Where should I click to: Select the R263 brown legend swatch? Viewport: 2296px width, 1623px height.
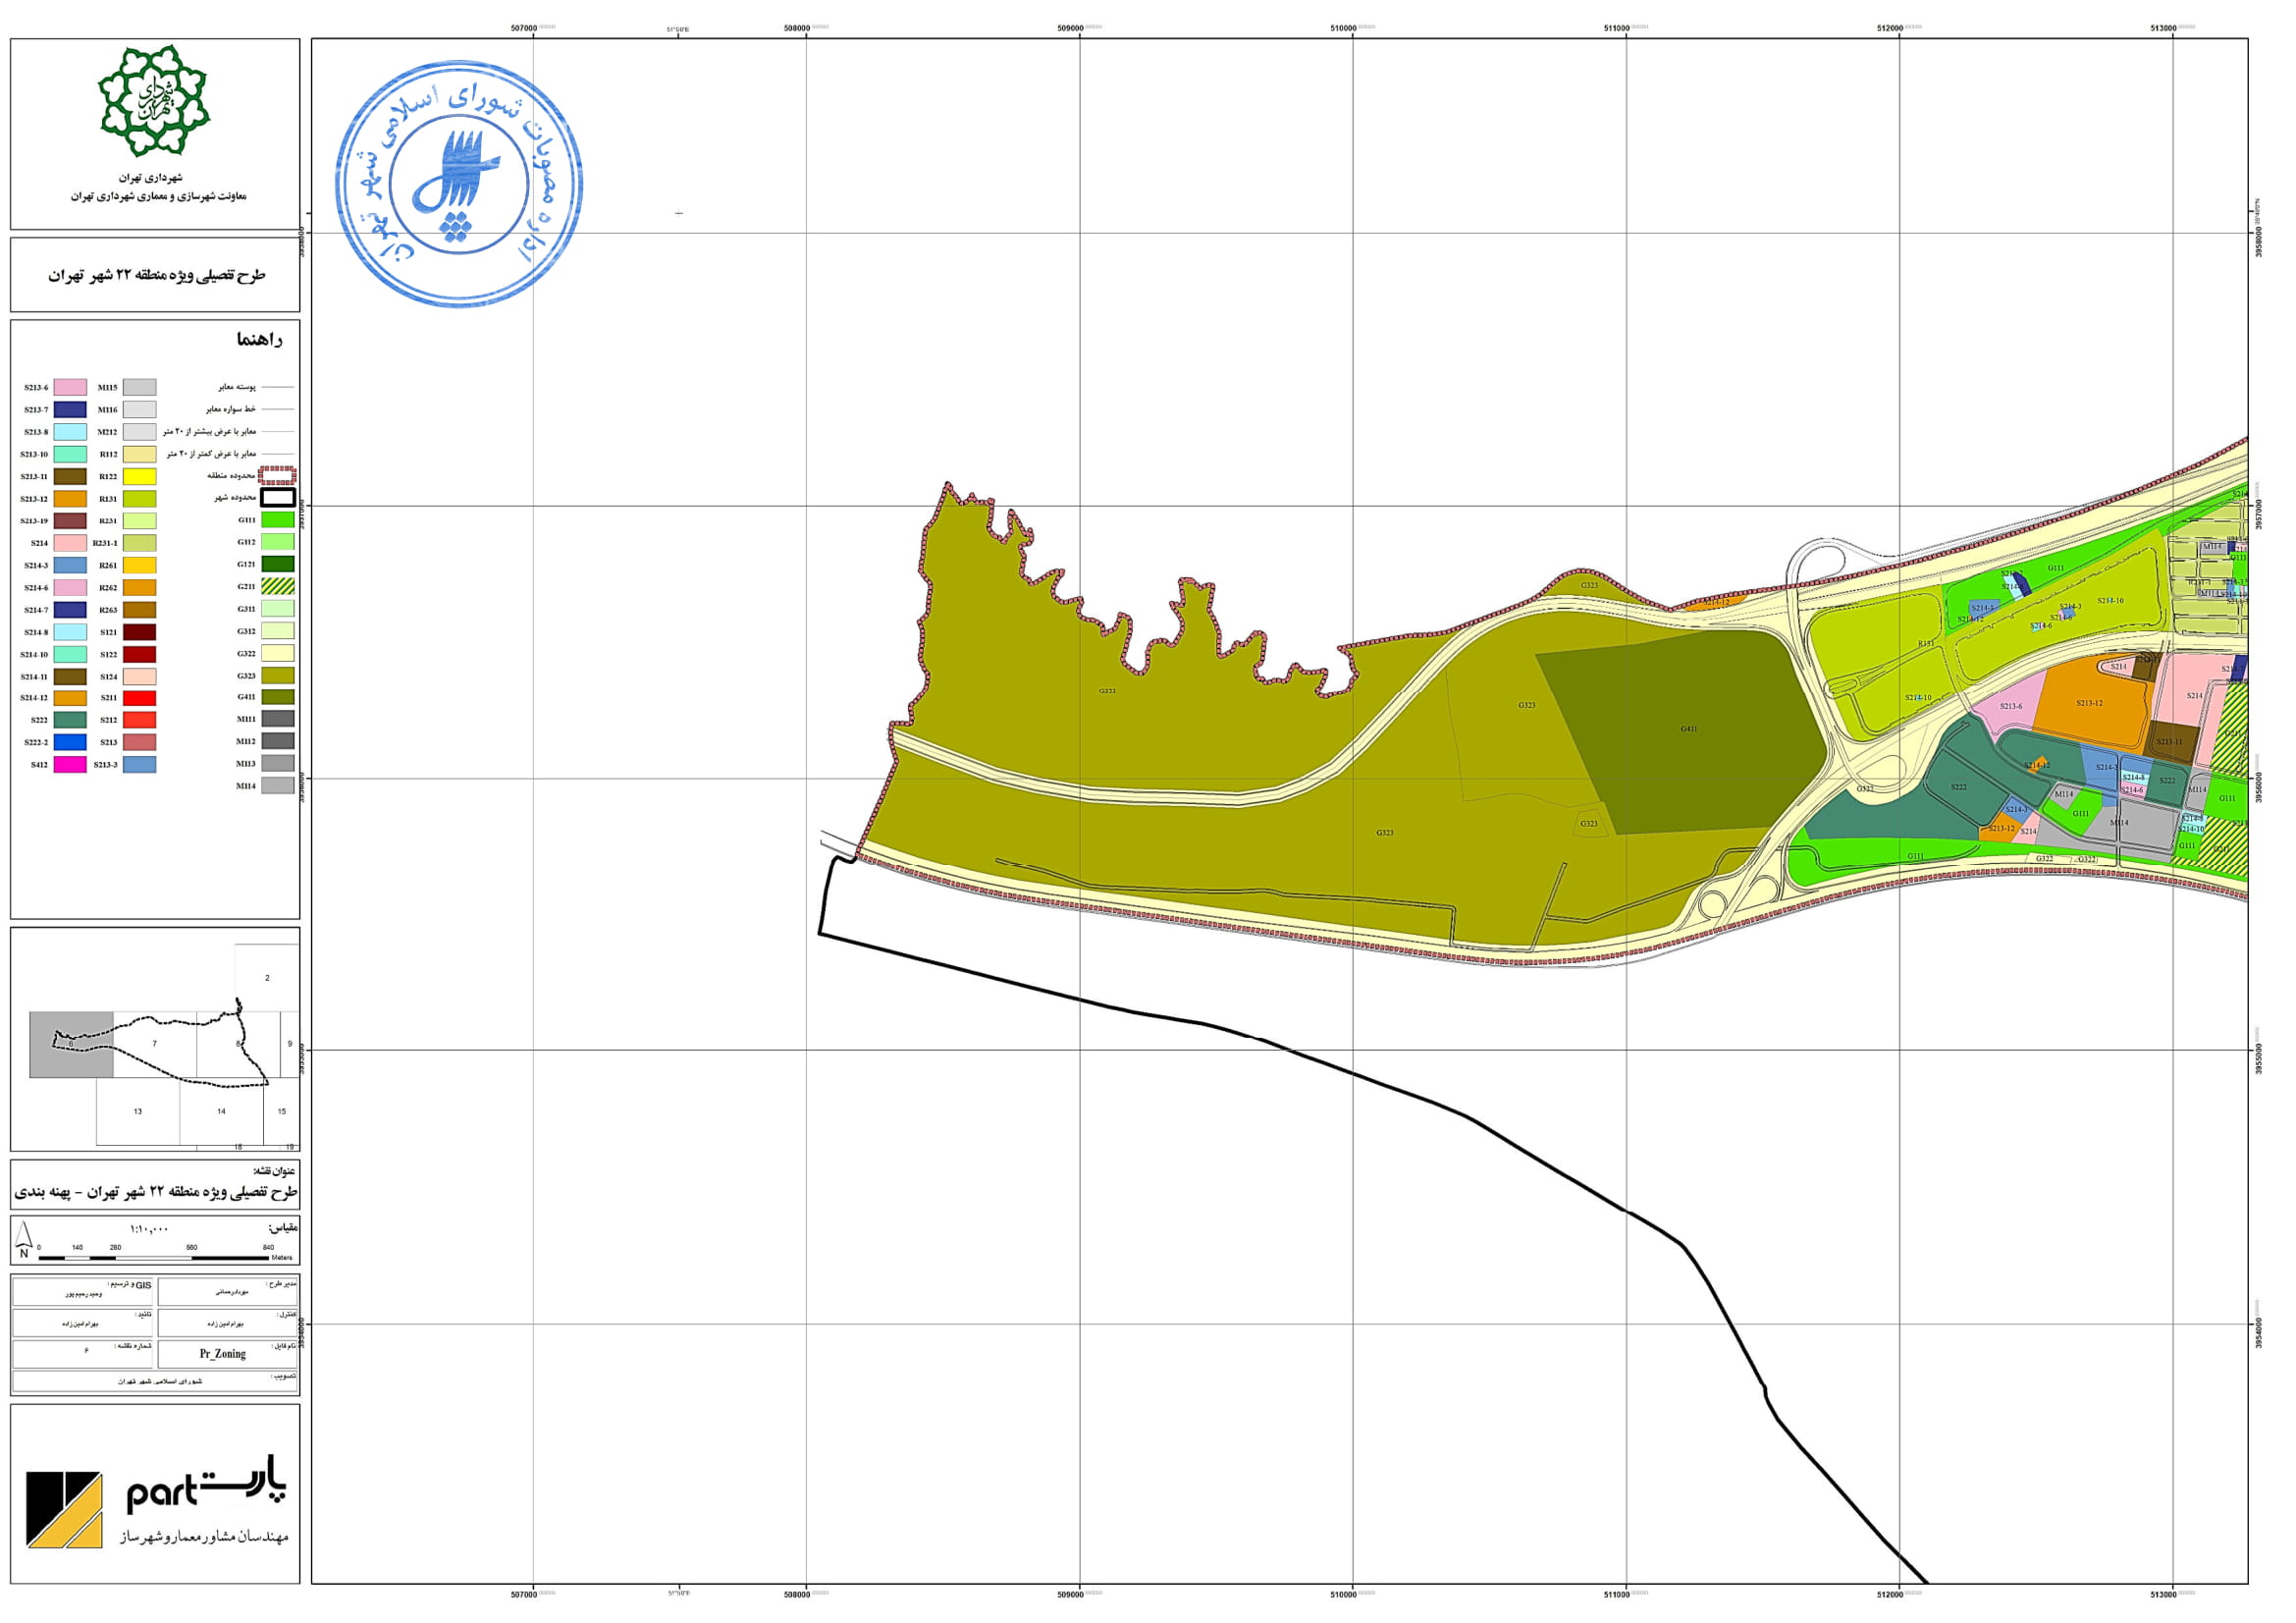click(139, 610)
